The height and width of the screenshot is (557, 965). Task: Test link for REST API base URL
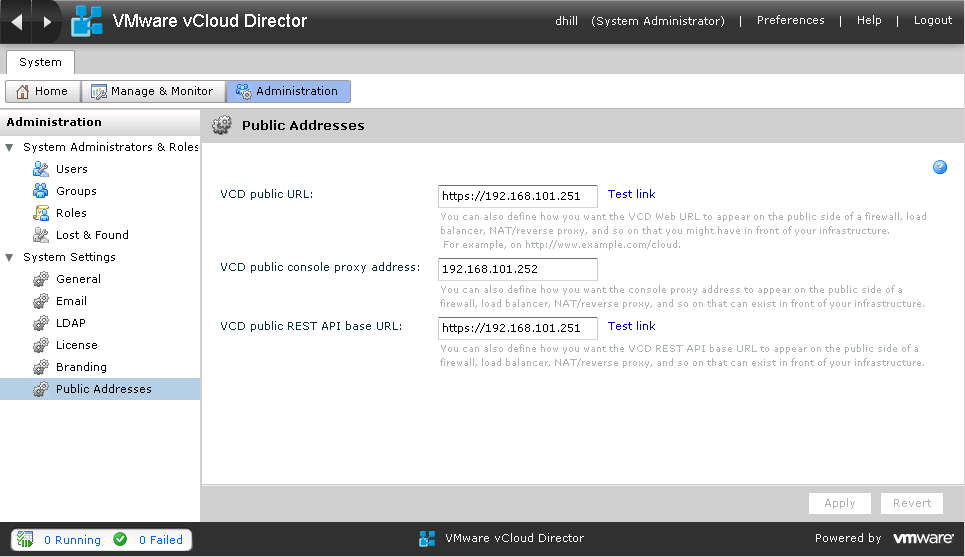631,326
